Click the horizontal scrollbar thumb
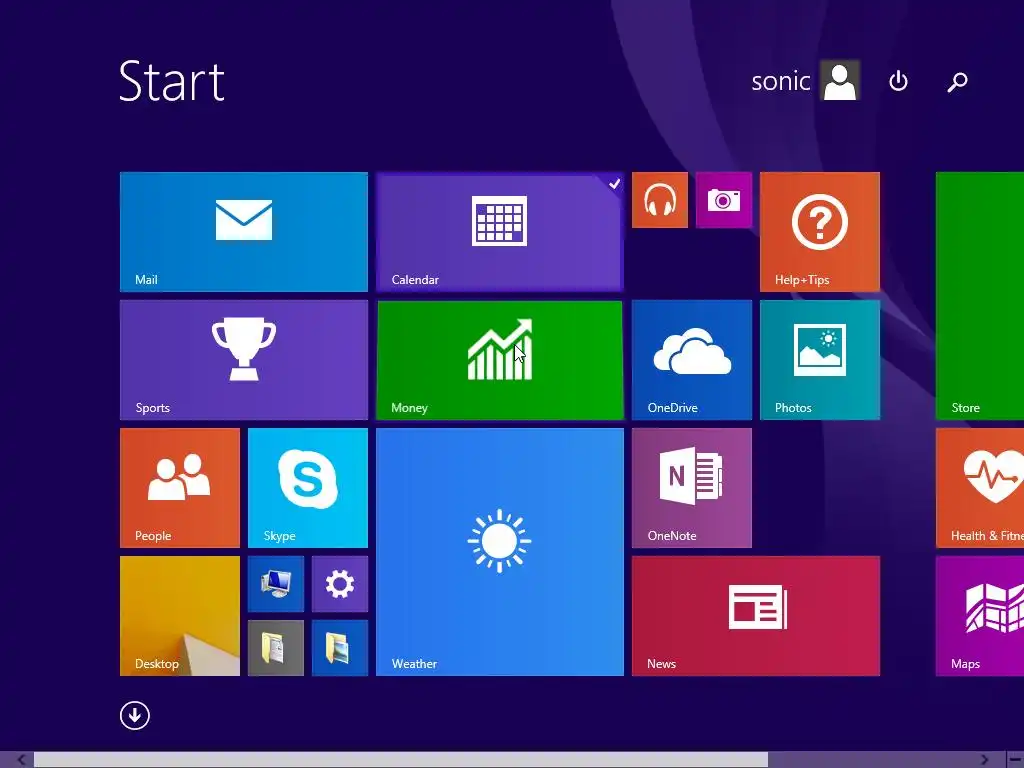1024x768 pixels. (x=401, y=760)
